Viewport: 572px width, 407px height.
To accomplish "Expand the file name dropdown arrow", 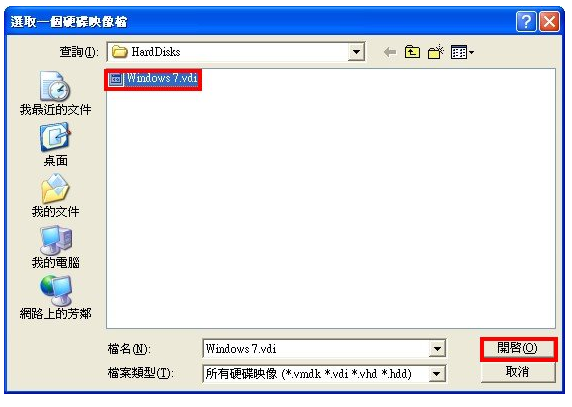I will pyautogui.click(x=437, y=349).
